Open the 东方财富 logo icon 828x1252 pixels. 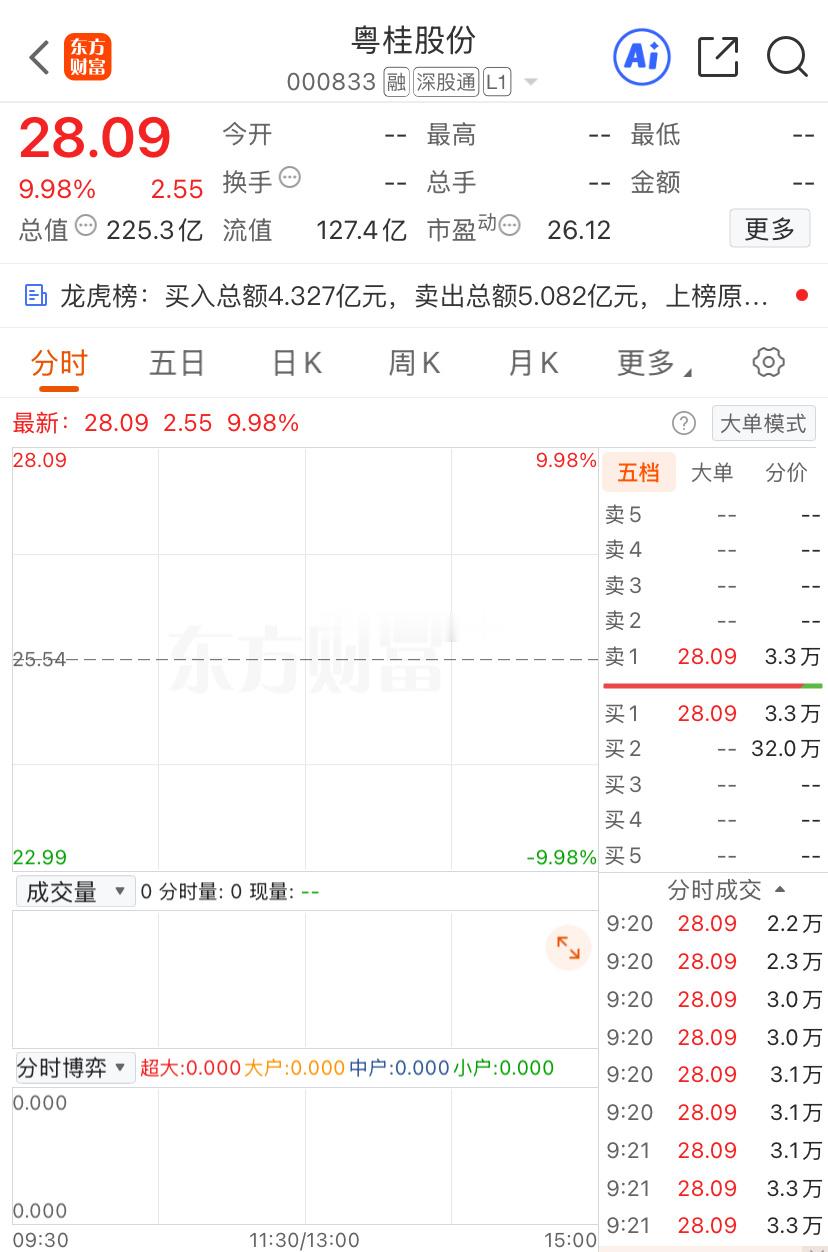coord(88,57)
